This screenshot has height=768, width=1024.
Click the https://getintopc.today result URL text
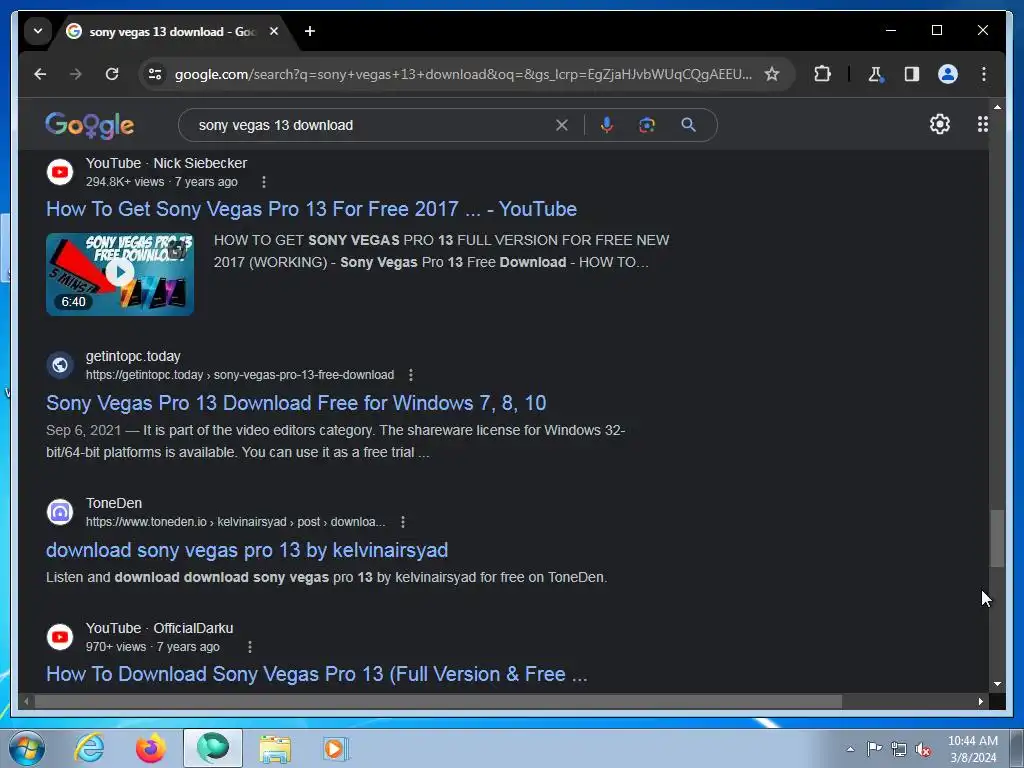[x=240, y=375]
